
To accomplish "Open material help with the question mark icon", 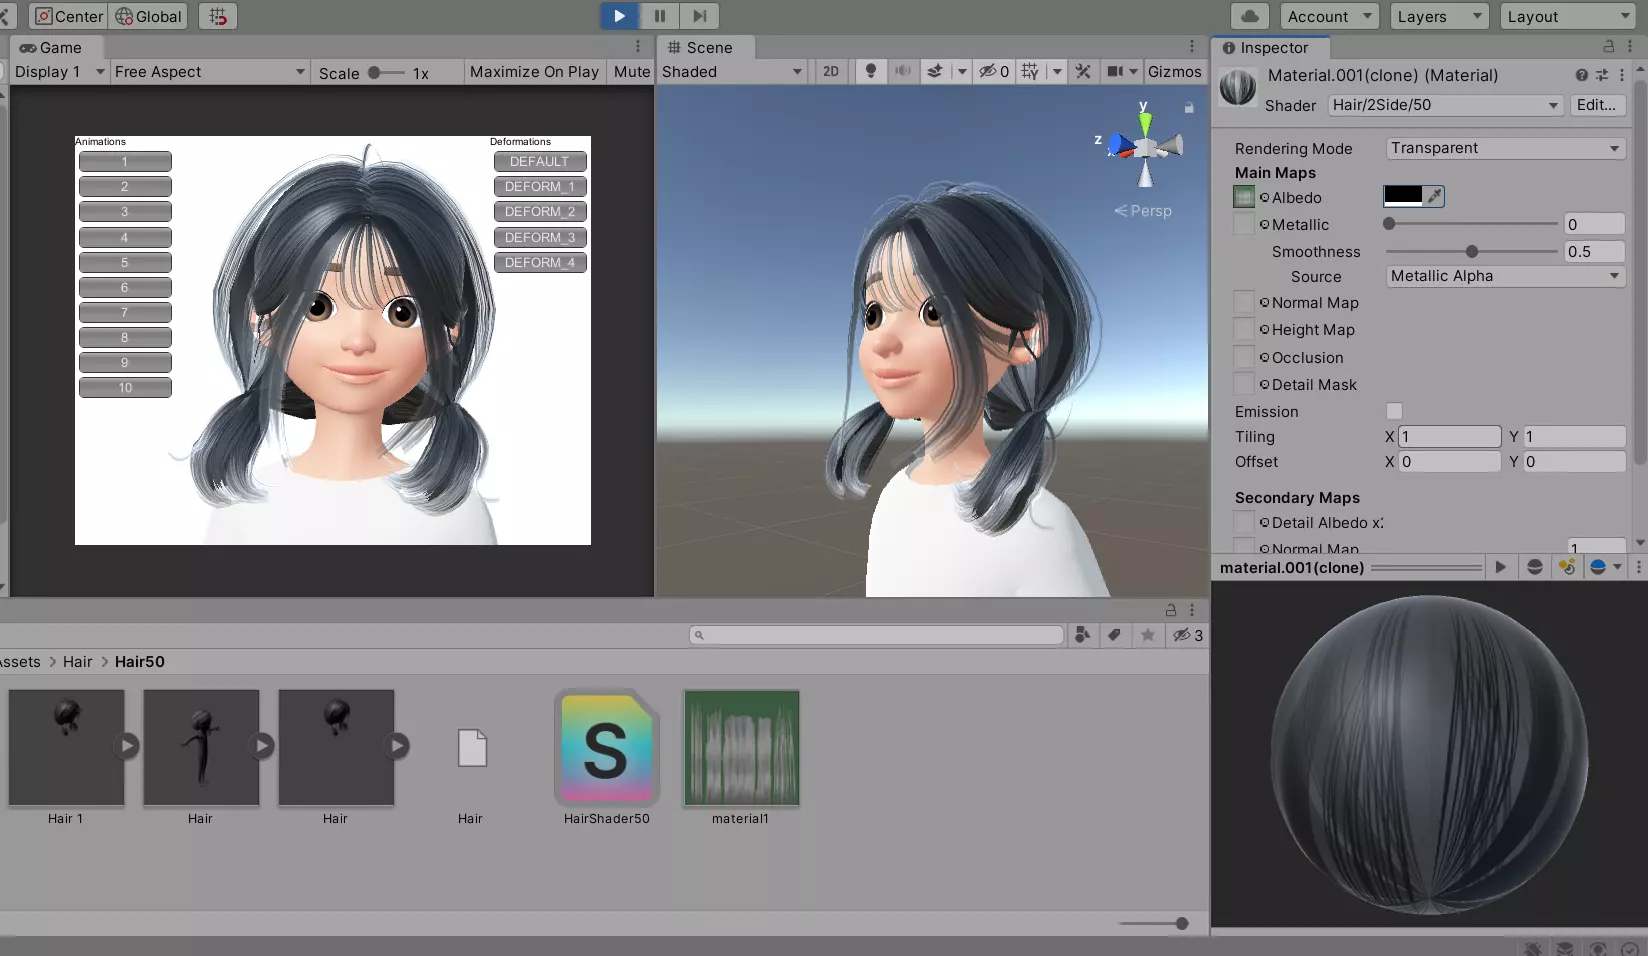I will (x=1581, y=75).
